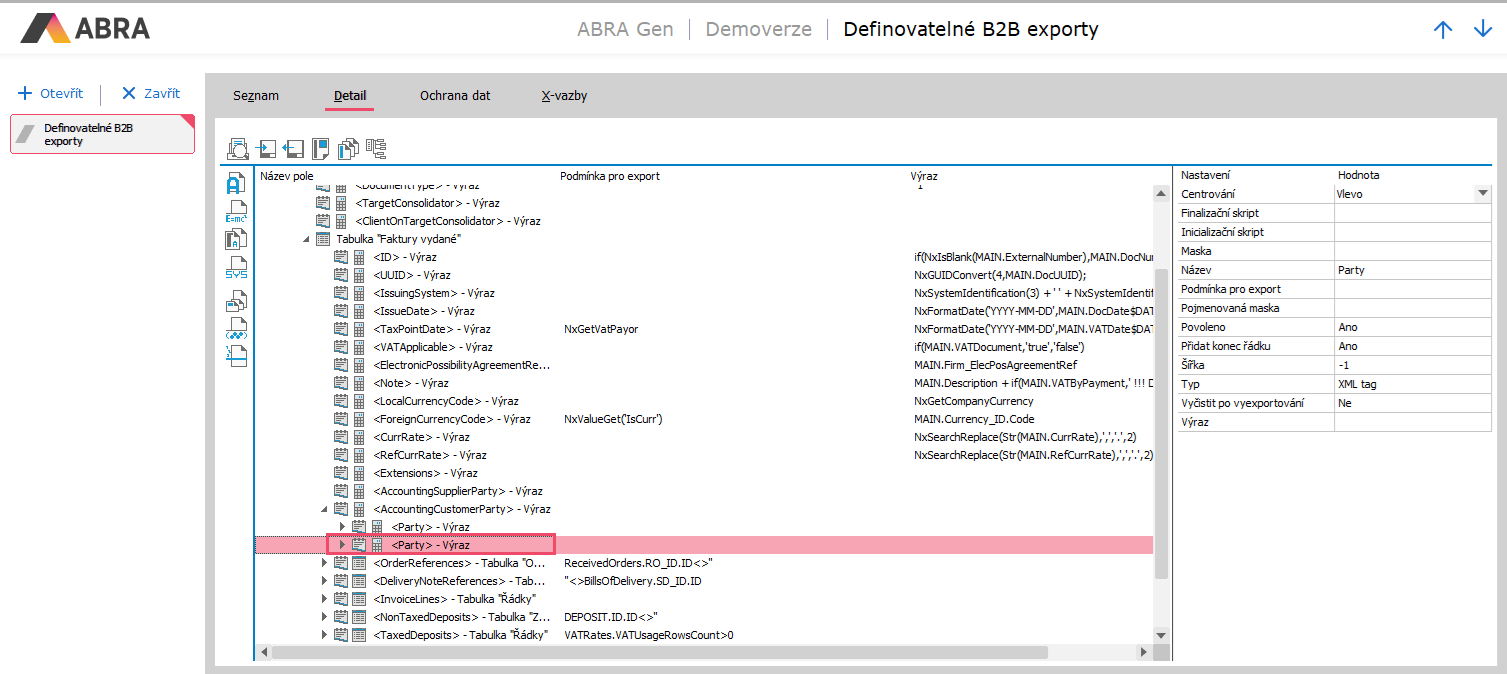This screenshot has width=1507, height=674.
Task: Click the notepad icon of the <CurrRate> row
Action: [341, 437]
